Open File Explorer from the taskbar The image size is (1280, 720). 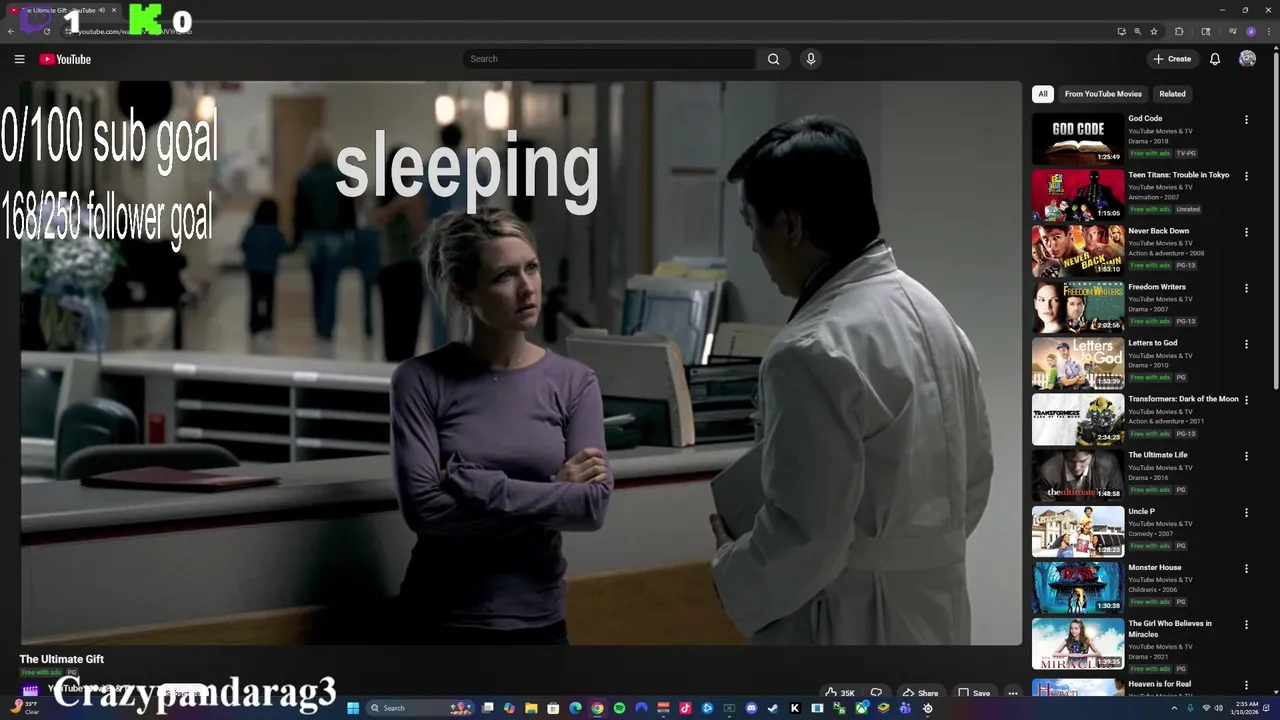click(531, 708)
